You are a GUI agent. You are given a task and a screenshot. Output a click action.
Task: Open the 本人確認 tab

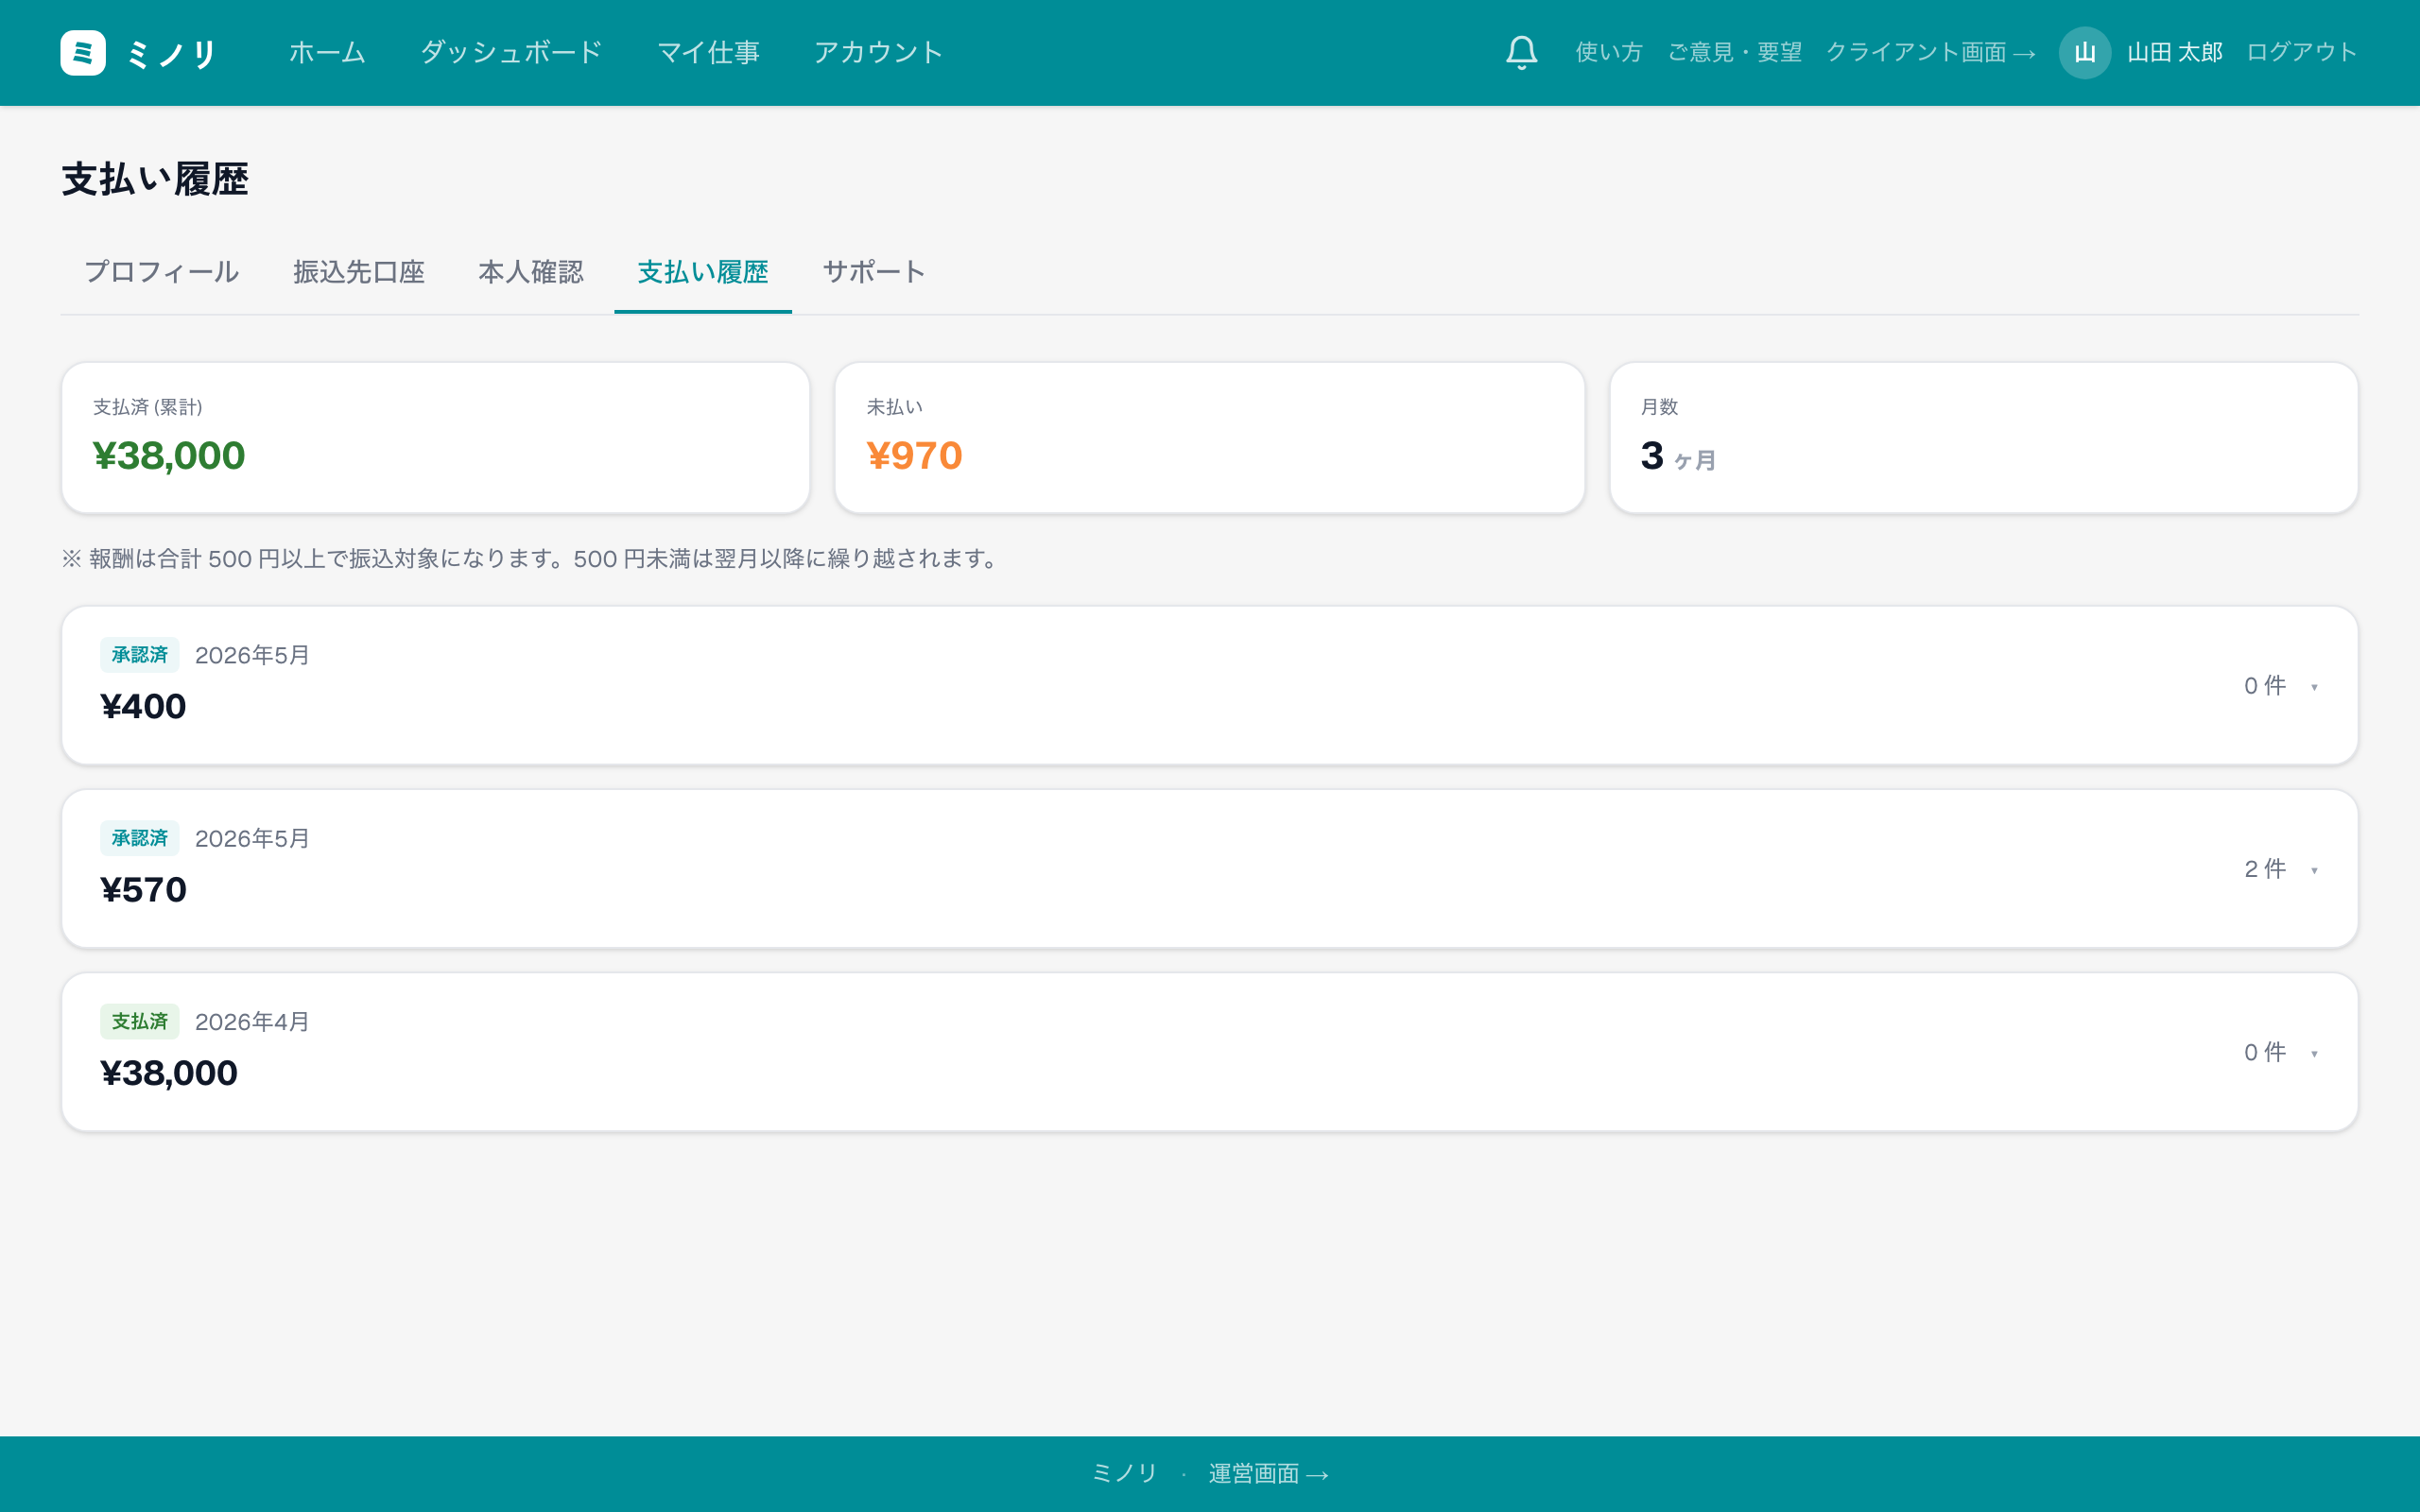pos(531,272)
